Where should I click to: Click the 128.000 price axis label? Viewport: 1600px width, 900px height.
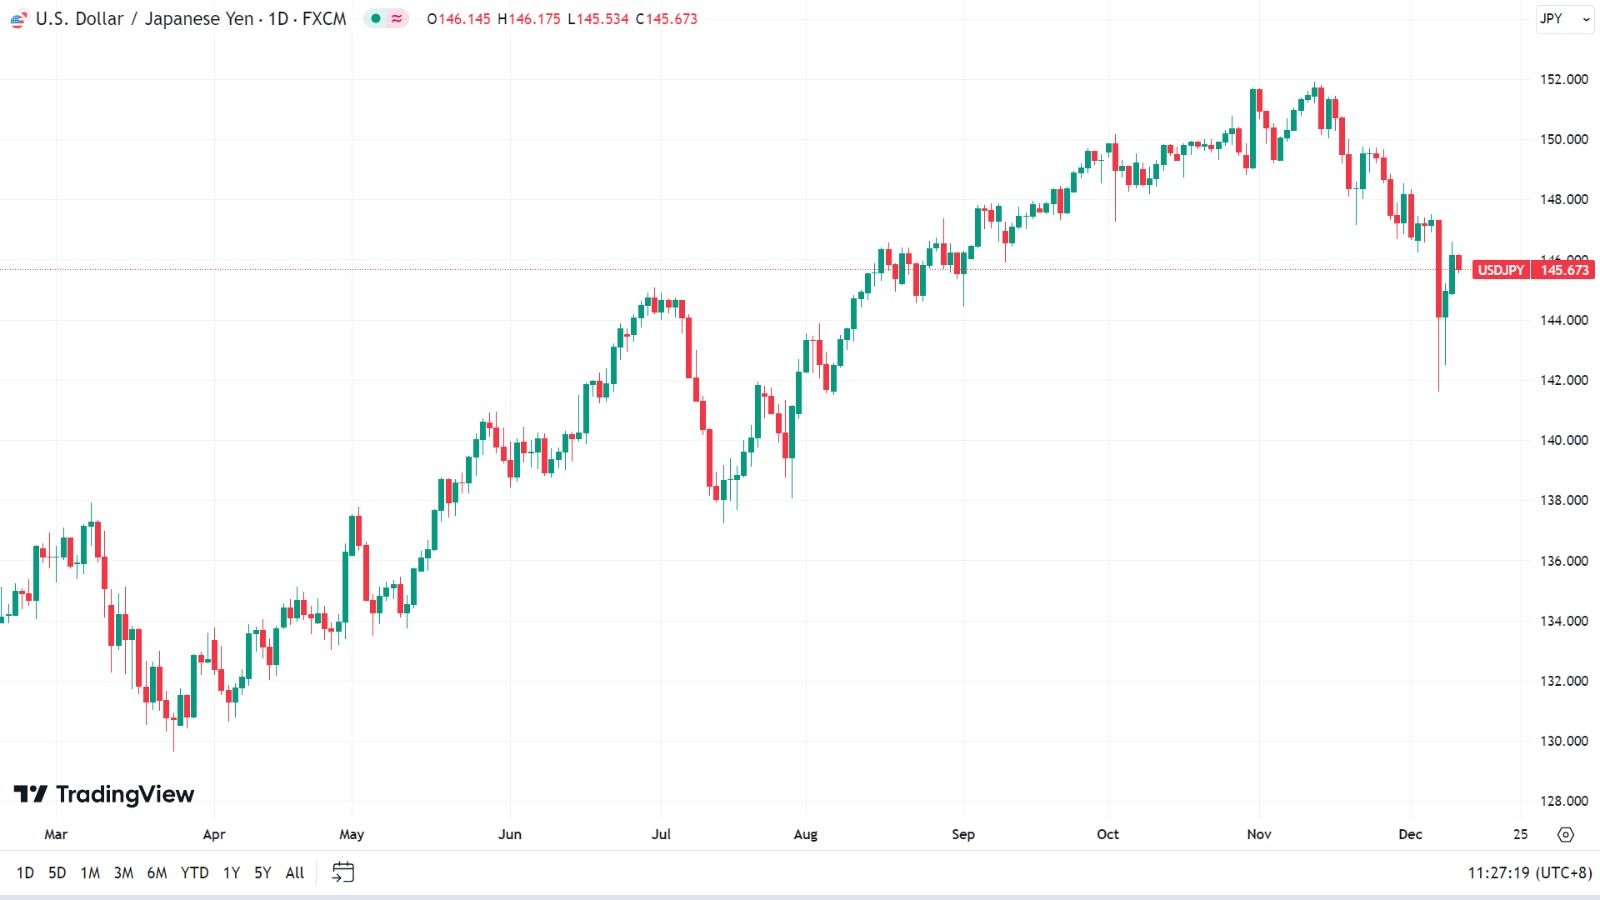click(1564, 801)
